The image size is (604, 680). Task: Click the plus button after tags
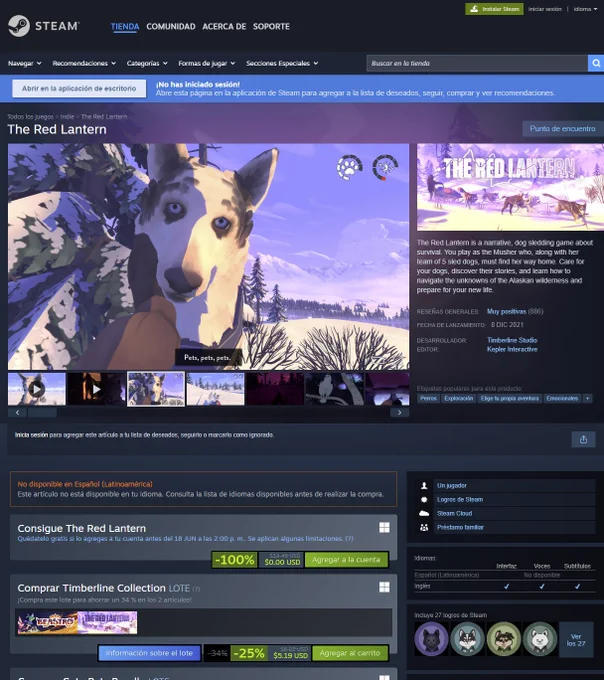(x=588, y=398)
